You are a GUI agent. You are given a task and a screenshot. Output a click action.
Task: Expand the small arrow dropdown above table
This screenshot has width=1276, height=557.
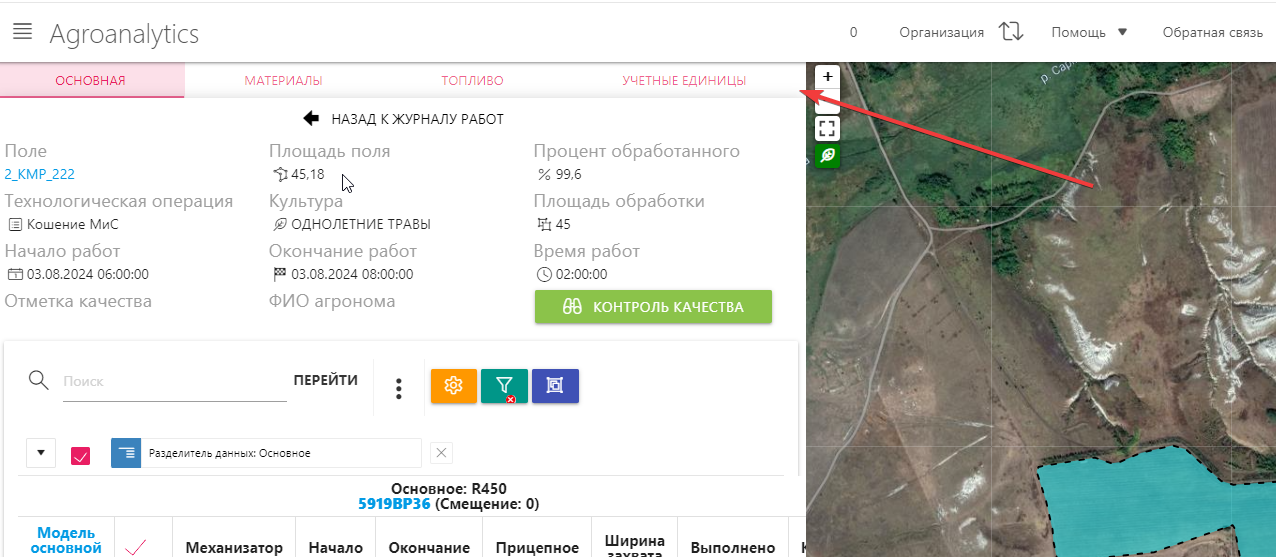(40, 453)
